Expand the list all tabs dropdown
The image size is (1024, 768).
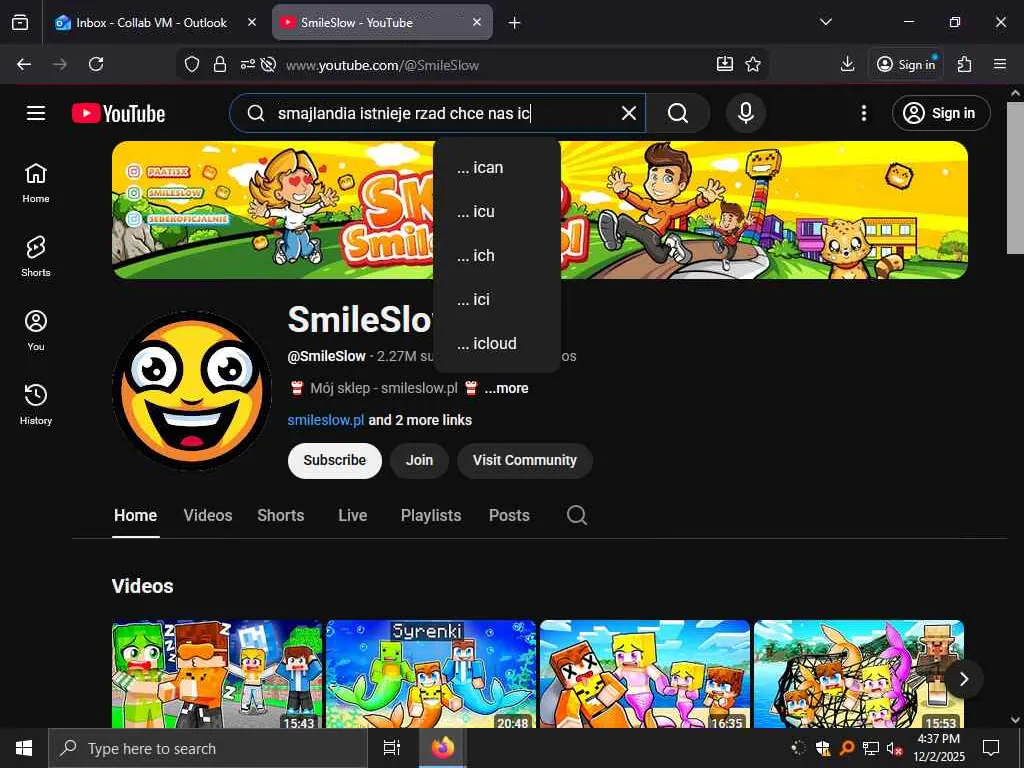[x=825, y=22]
